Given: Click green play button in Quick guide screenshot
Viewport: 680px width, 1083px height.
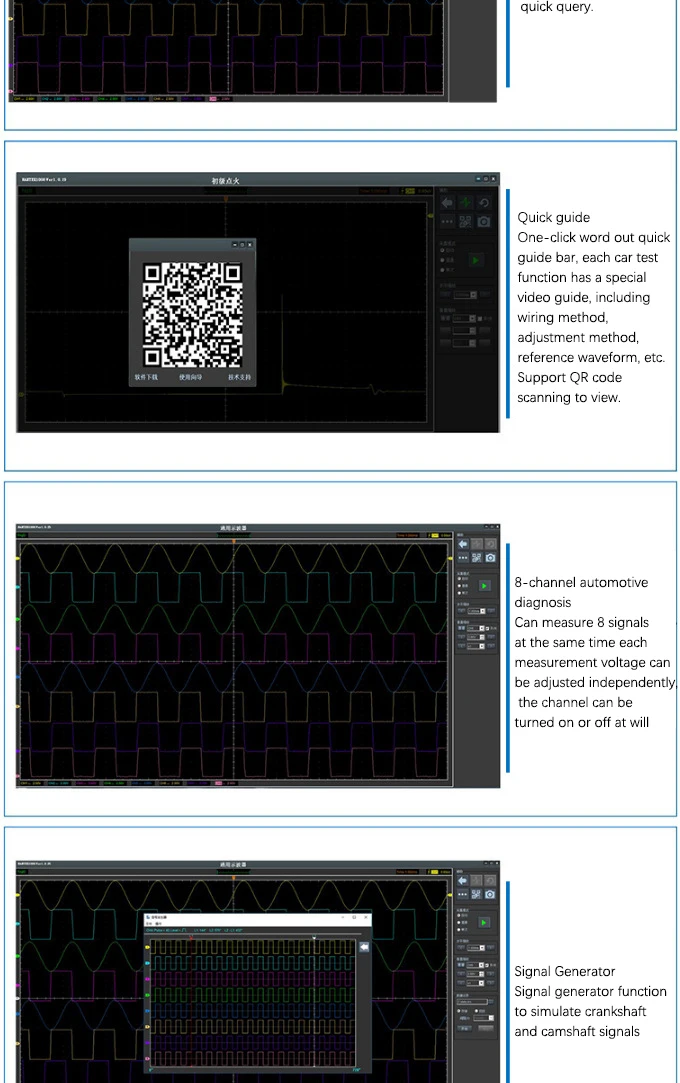Looking at the screenshot, I should 476,260.
